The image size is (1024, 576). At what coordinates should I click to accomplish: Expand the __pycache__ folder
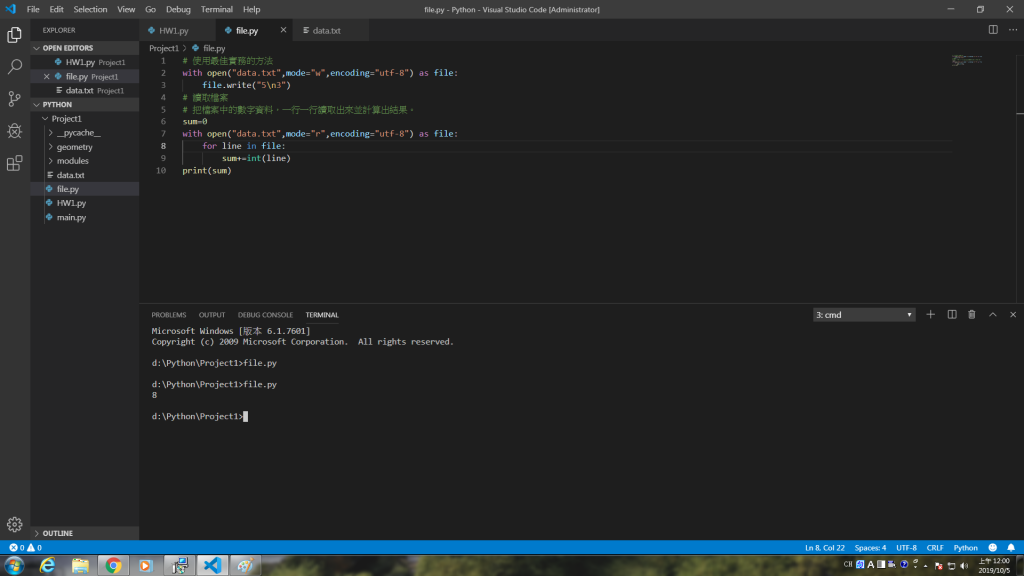click(x=51, y=133)
